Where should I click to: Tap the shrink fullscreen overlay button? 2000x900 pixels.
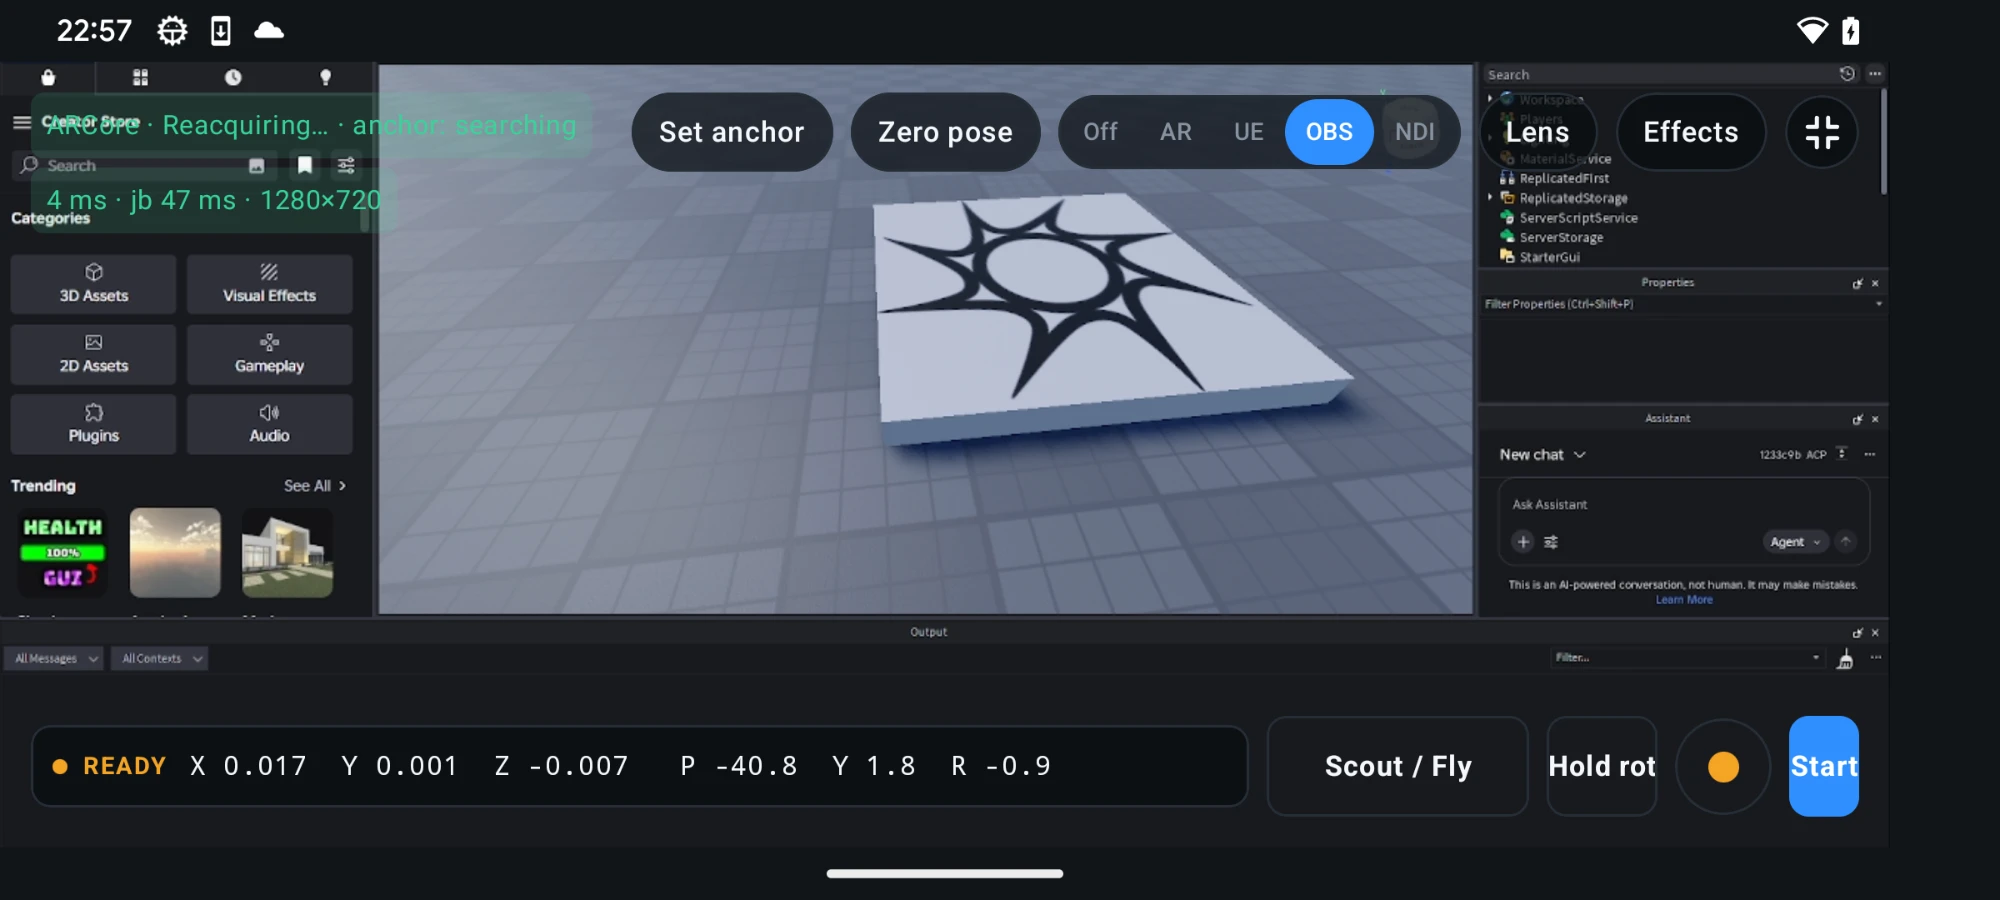1822,132
